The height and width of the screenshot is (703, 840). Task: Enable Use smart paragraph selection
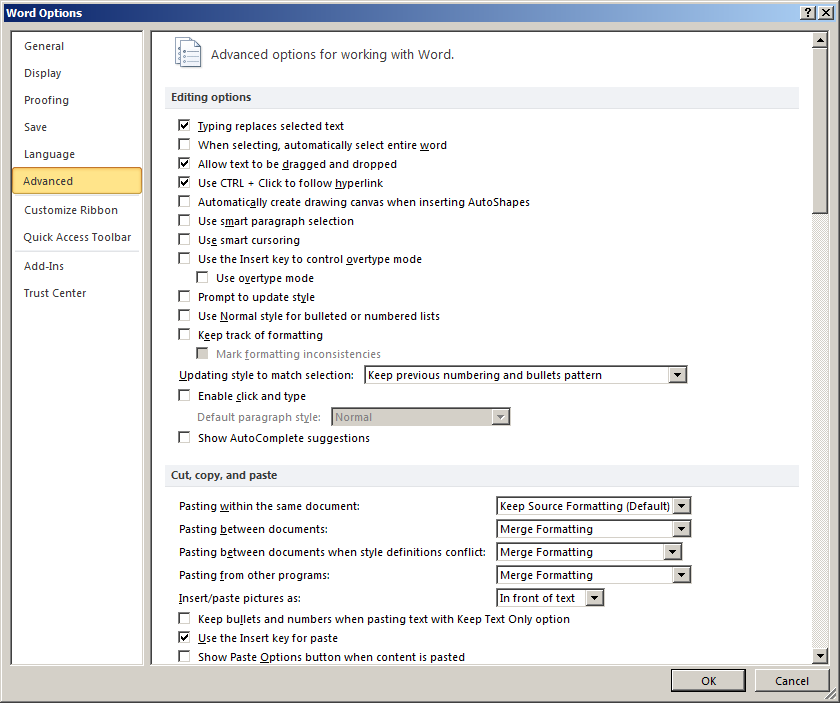click(x=184, y=221)
